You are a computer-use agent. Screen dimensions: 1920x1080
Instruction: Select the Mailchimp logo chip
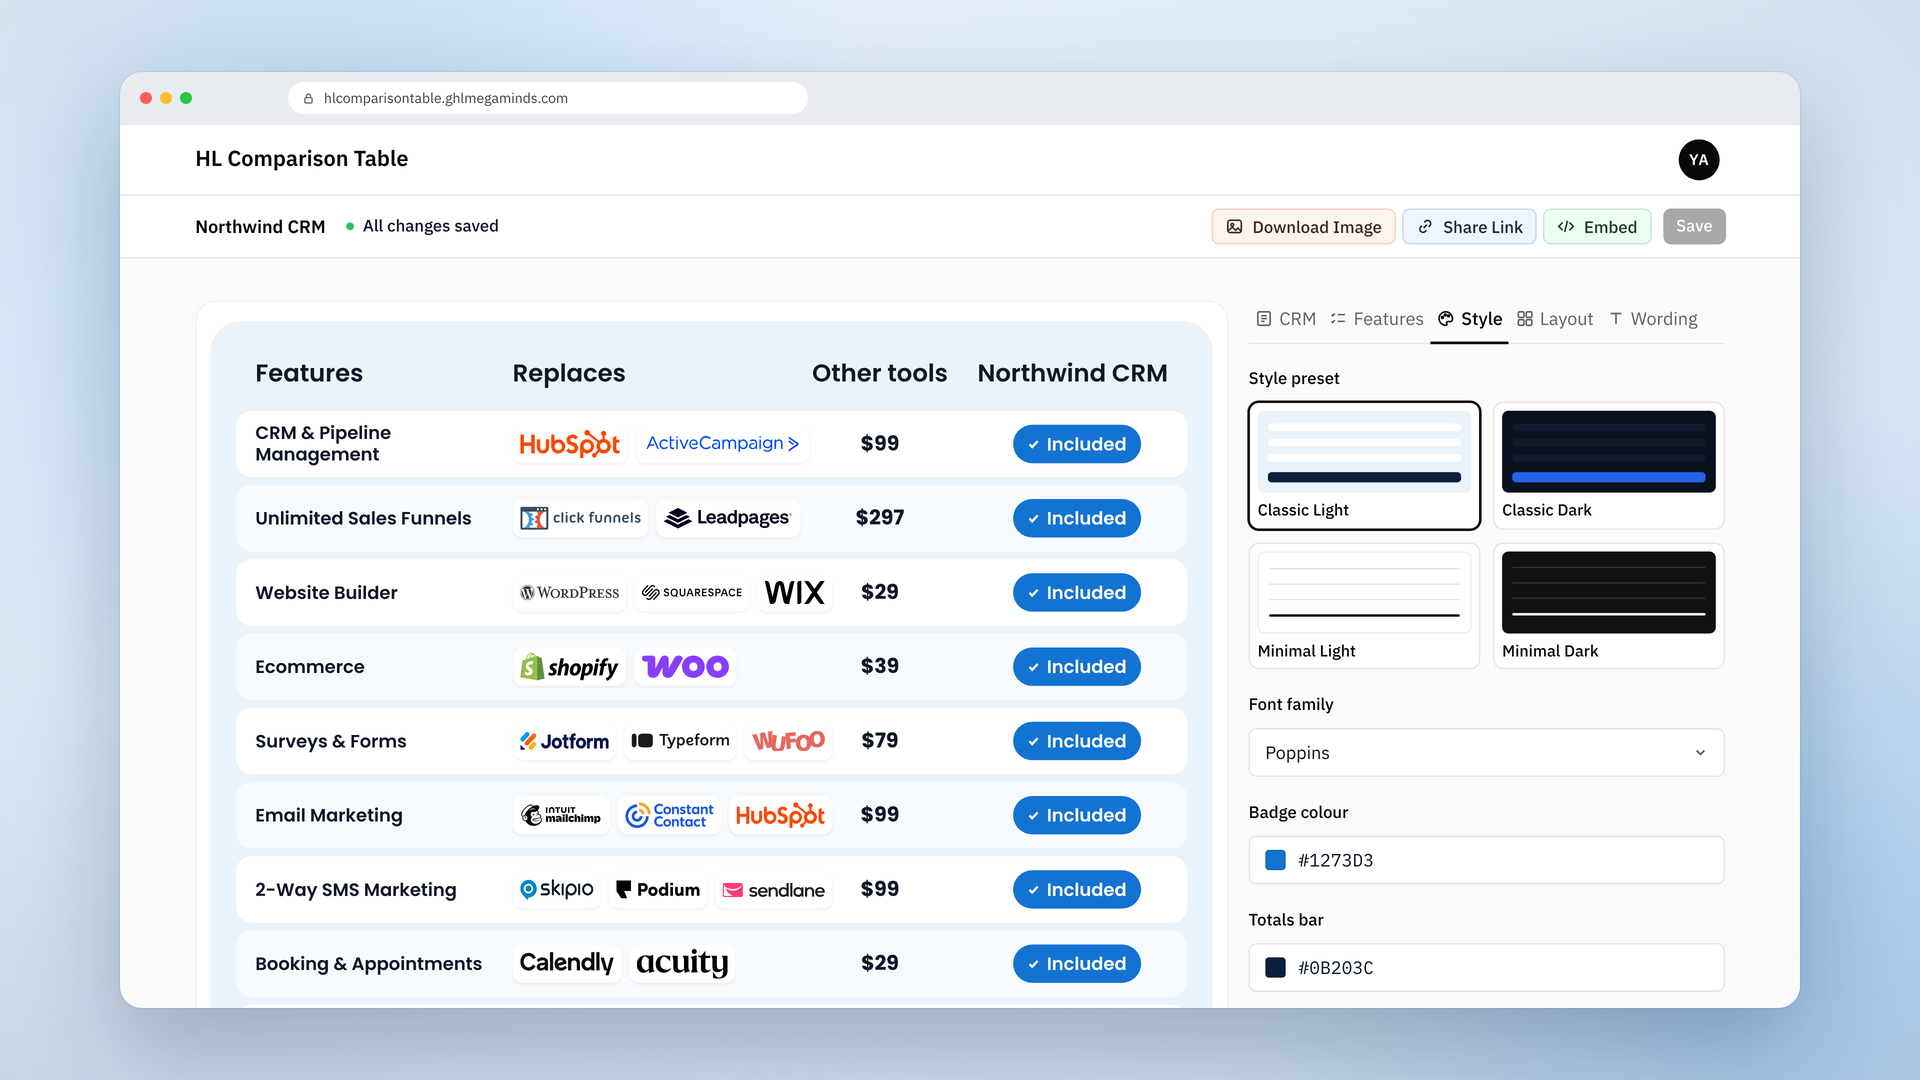(x=561, y=815)
